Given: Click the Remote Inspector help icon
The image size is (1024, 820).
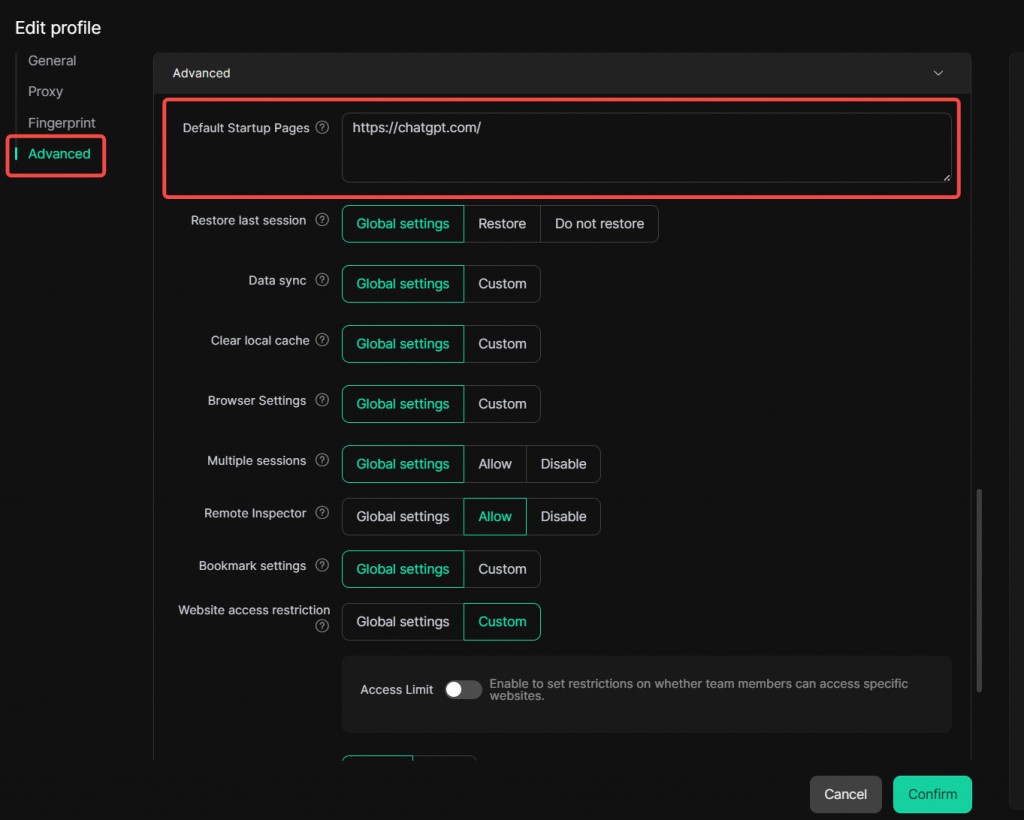Looking at the screenshot, I should [322, 513].
